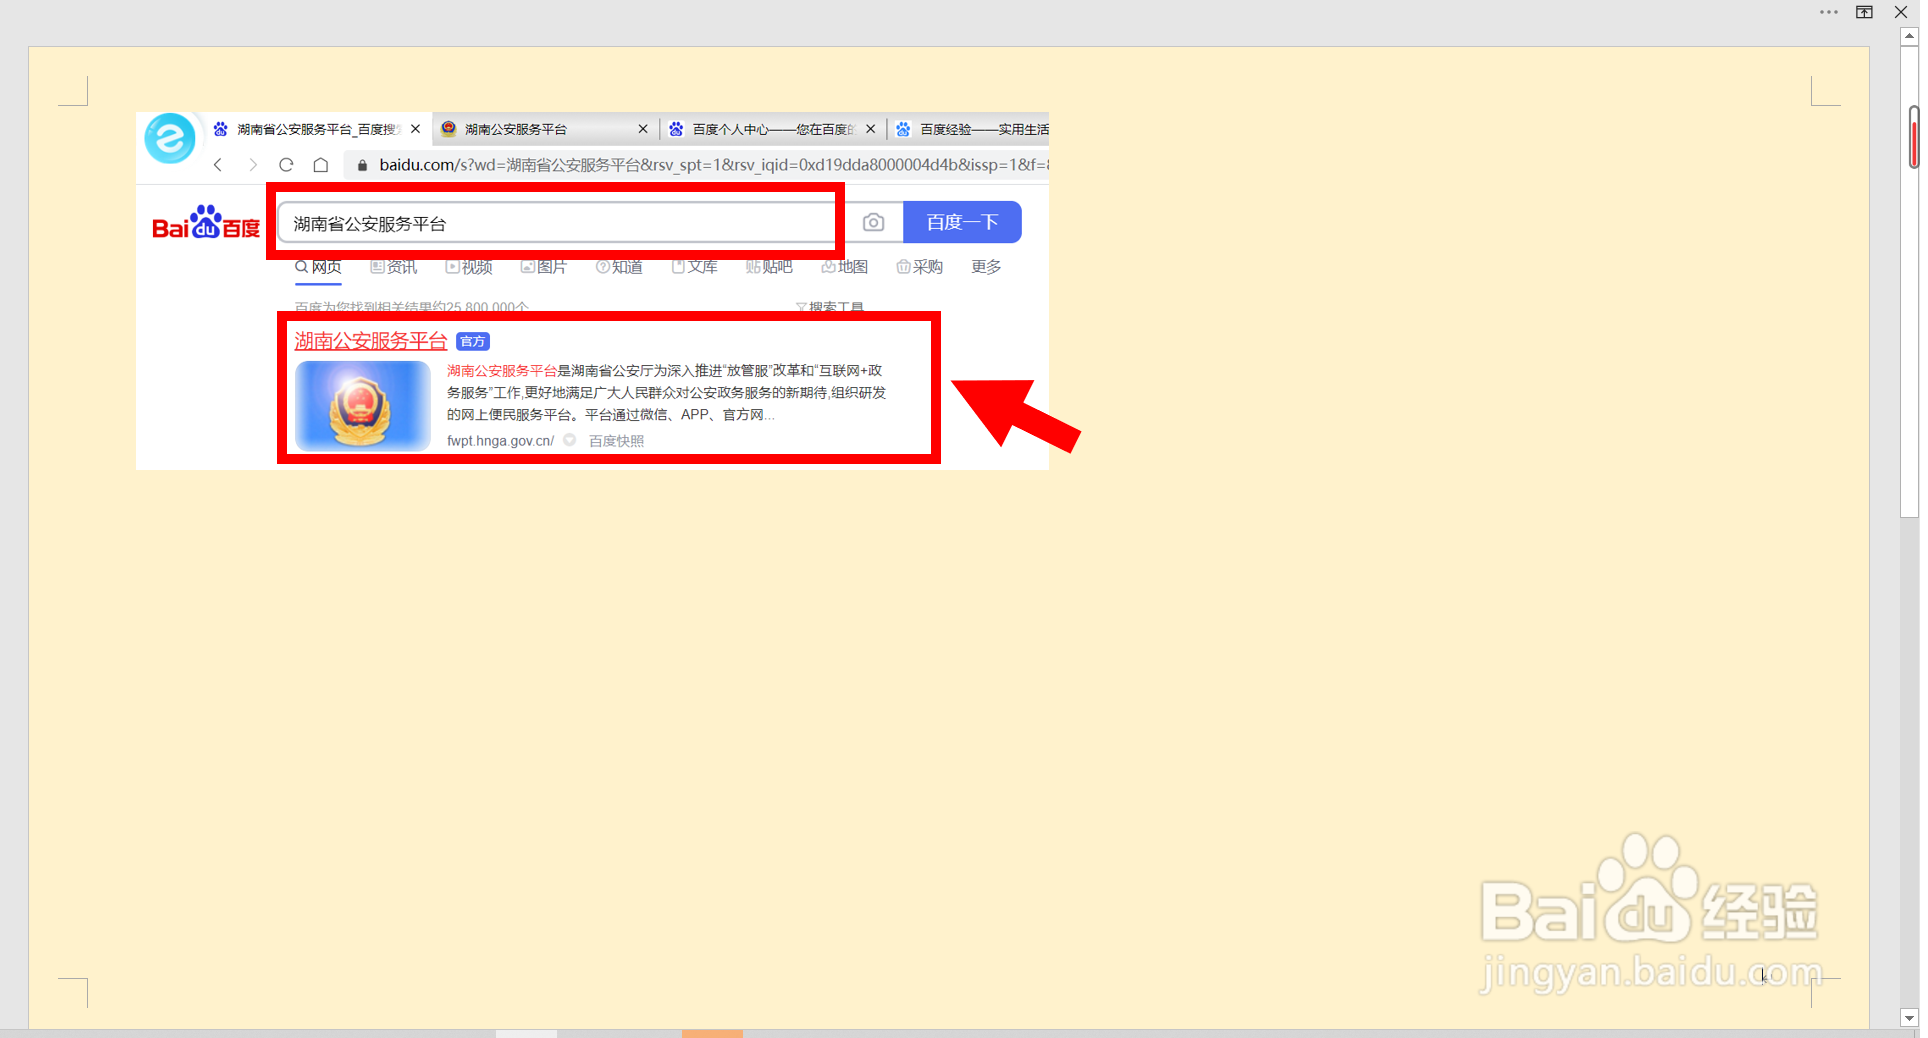This screenshot has height=1038, width=1928.
Task: Click the 搜索工具 filter option
Action: tap(830, 307)
